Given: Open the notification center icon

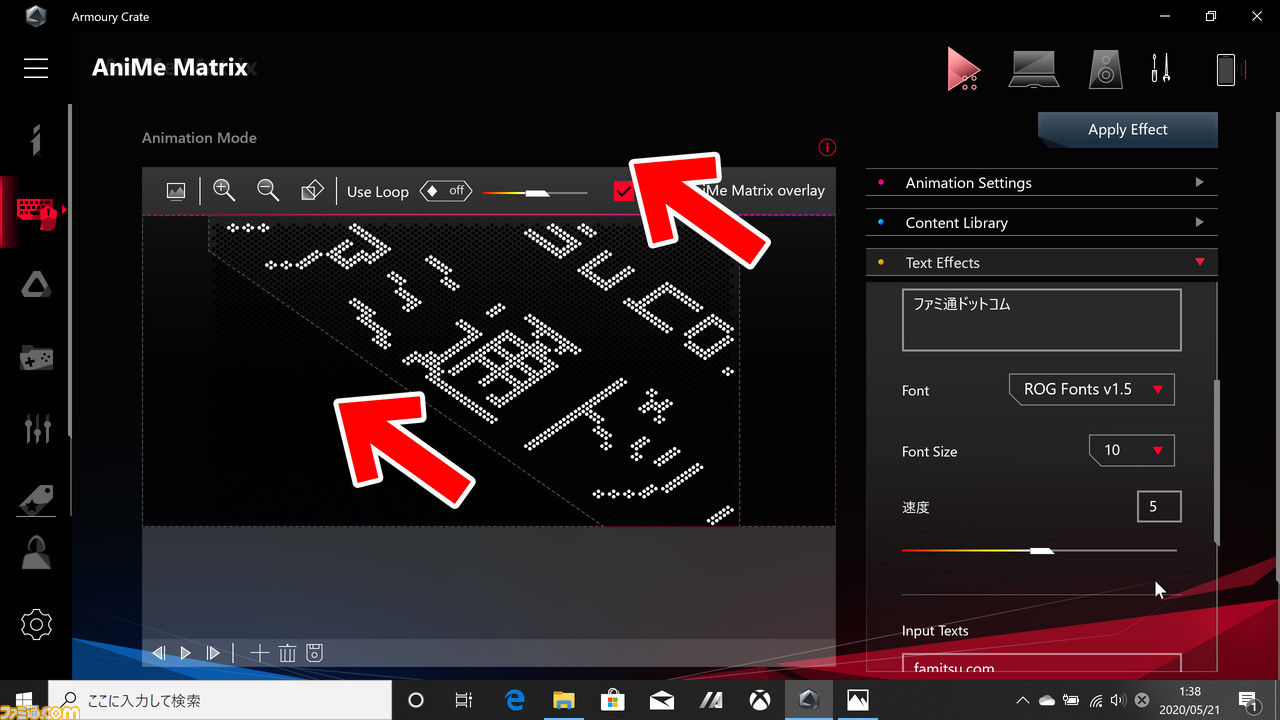Looking at the screenshot, I should (1249, 700).
